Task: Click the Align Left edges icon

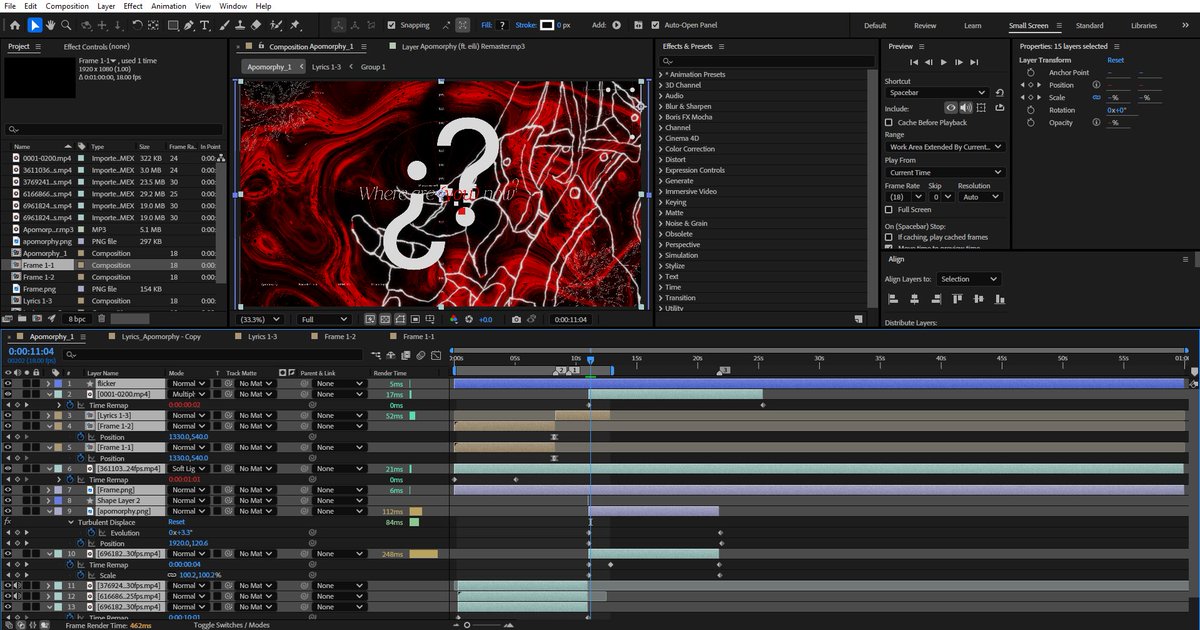Action: point(891,301)
